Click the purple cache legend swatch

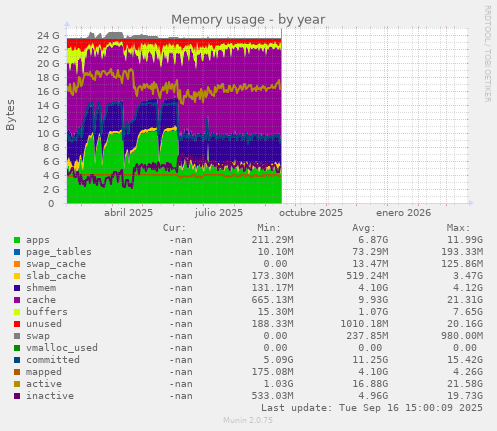[17, 300]
